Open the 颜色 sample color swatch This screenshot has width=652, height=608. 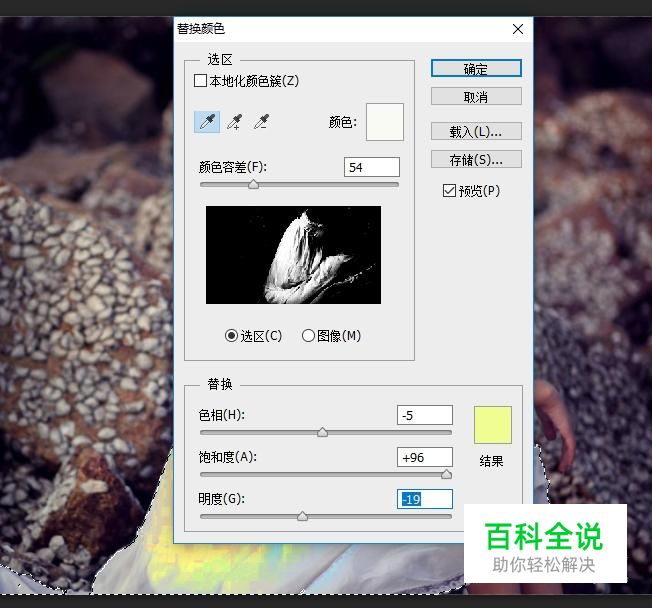[x=385, y=122]
